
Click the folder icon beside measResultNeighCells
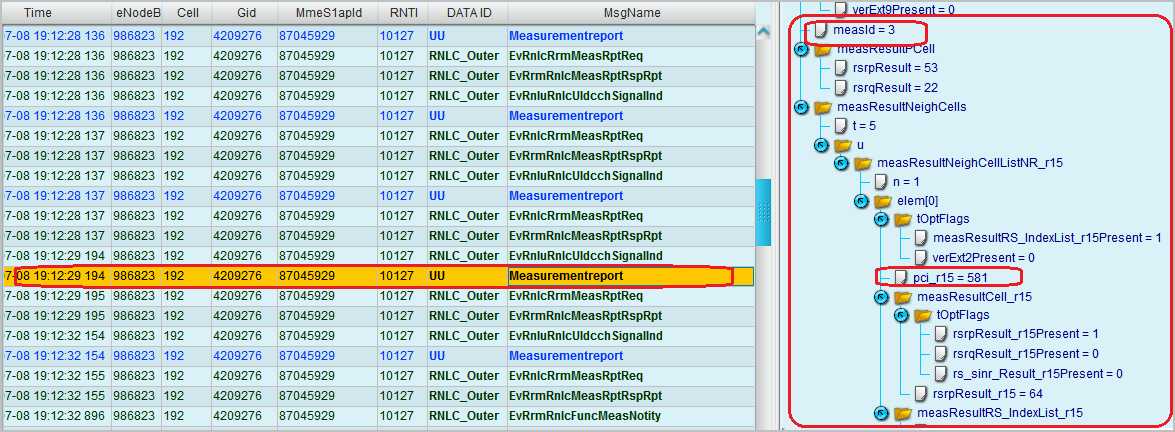point(822,107)
